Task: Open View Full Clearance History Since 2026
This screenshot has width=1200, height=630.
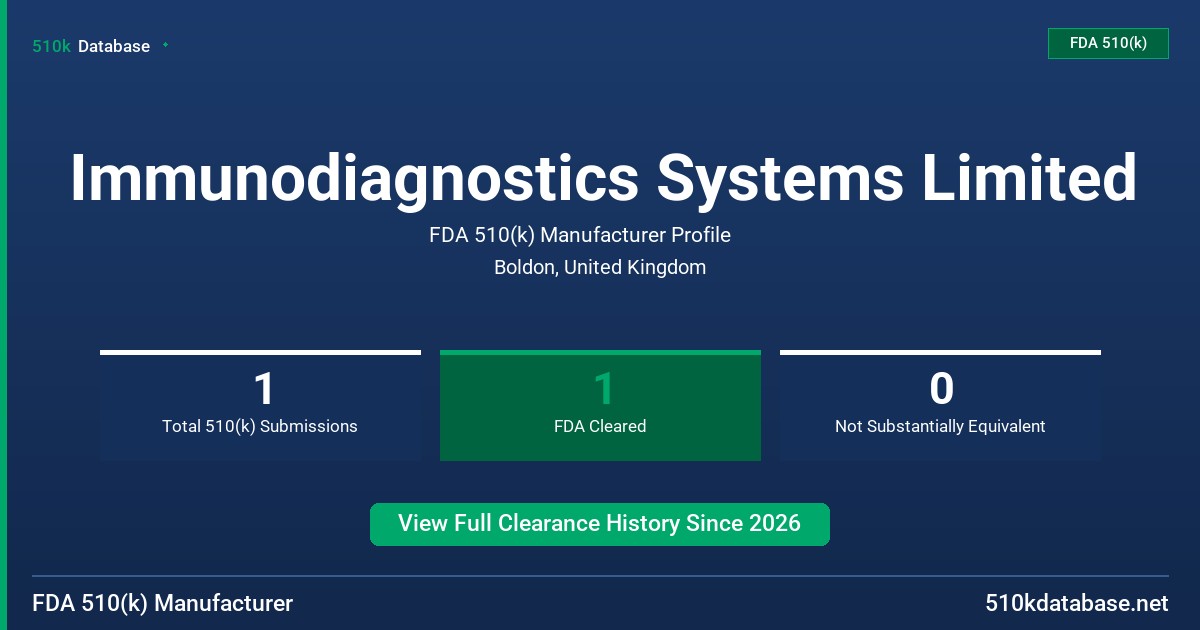Action: click(x=600, y=524)
